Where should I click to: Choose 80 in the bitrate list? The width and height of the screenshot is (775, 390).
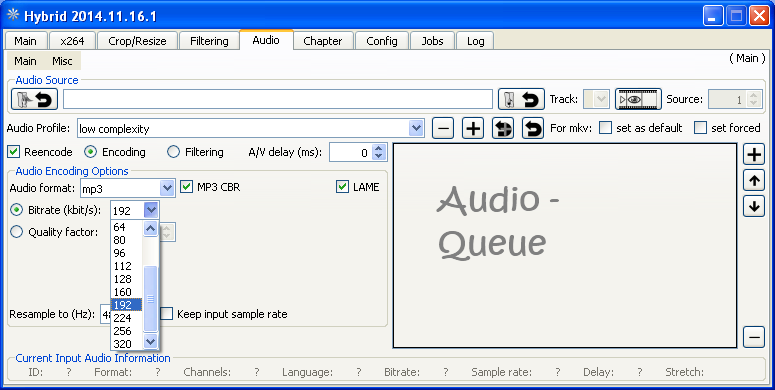[x=127, y=240]
